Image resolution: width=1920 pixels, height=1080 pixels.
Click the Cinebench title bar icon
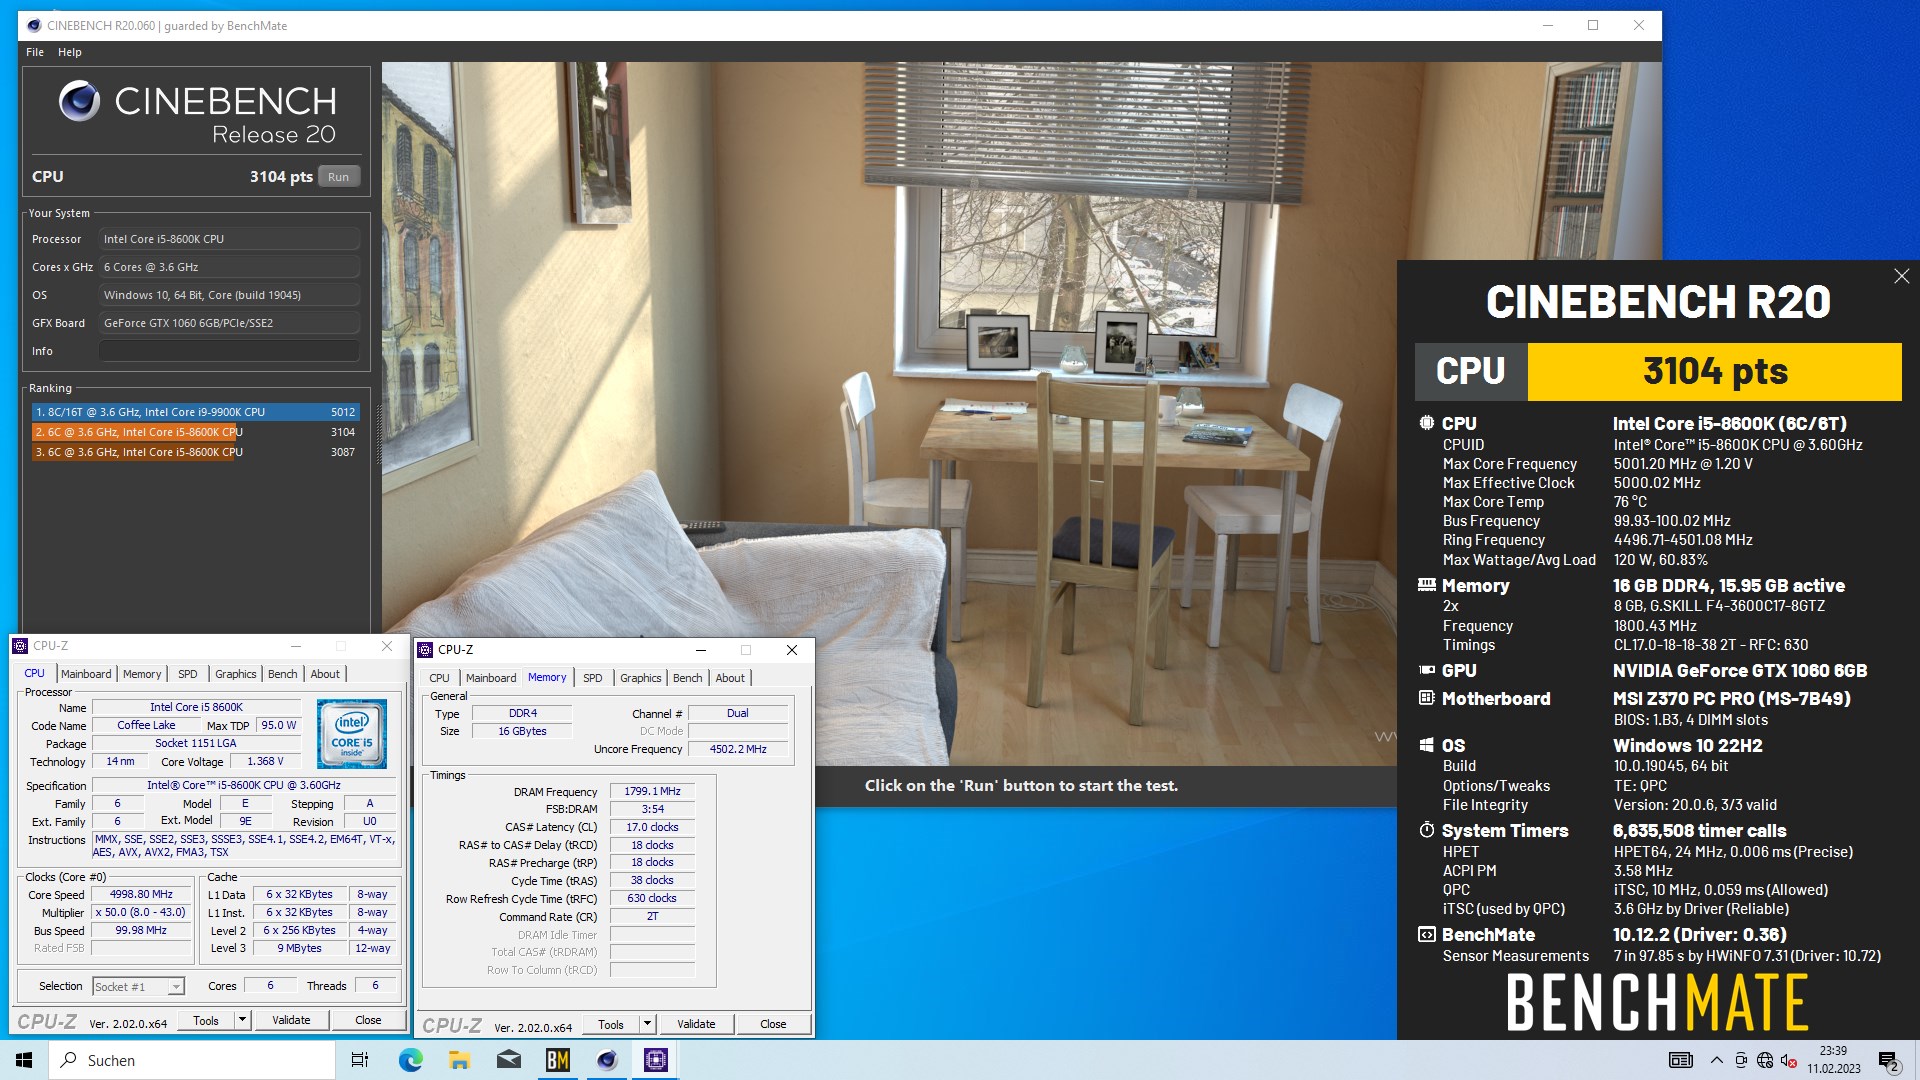point(33,25)
